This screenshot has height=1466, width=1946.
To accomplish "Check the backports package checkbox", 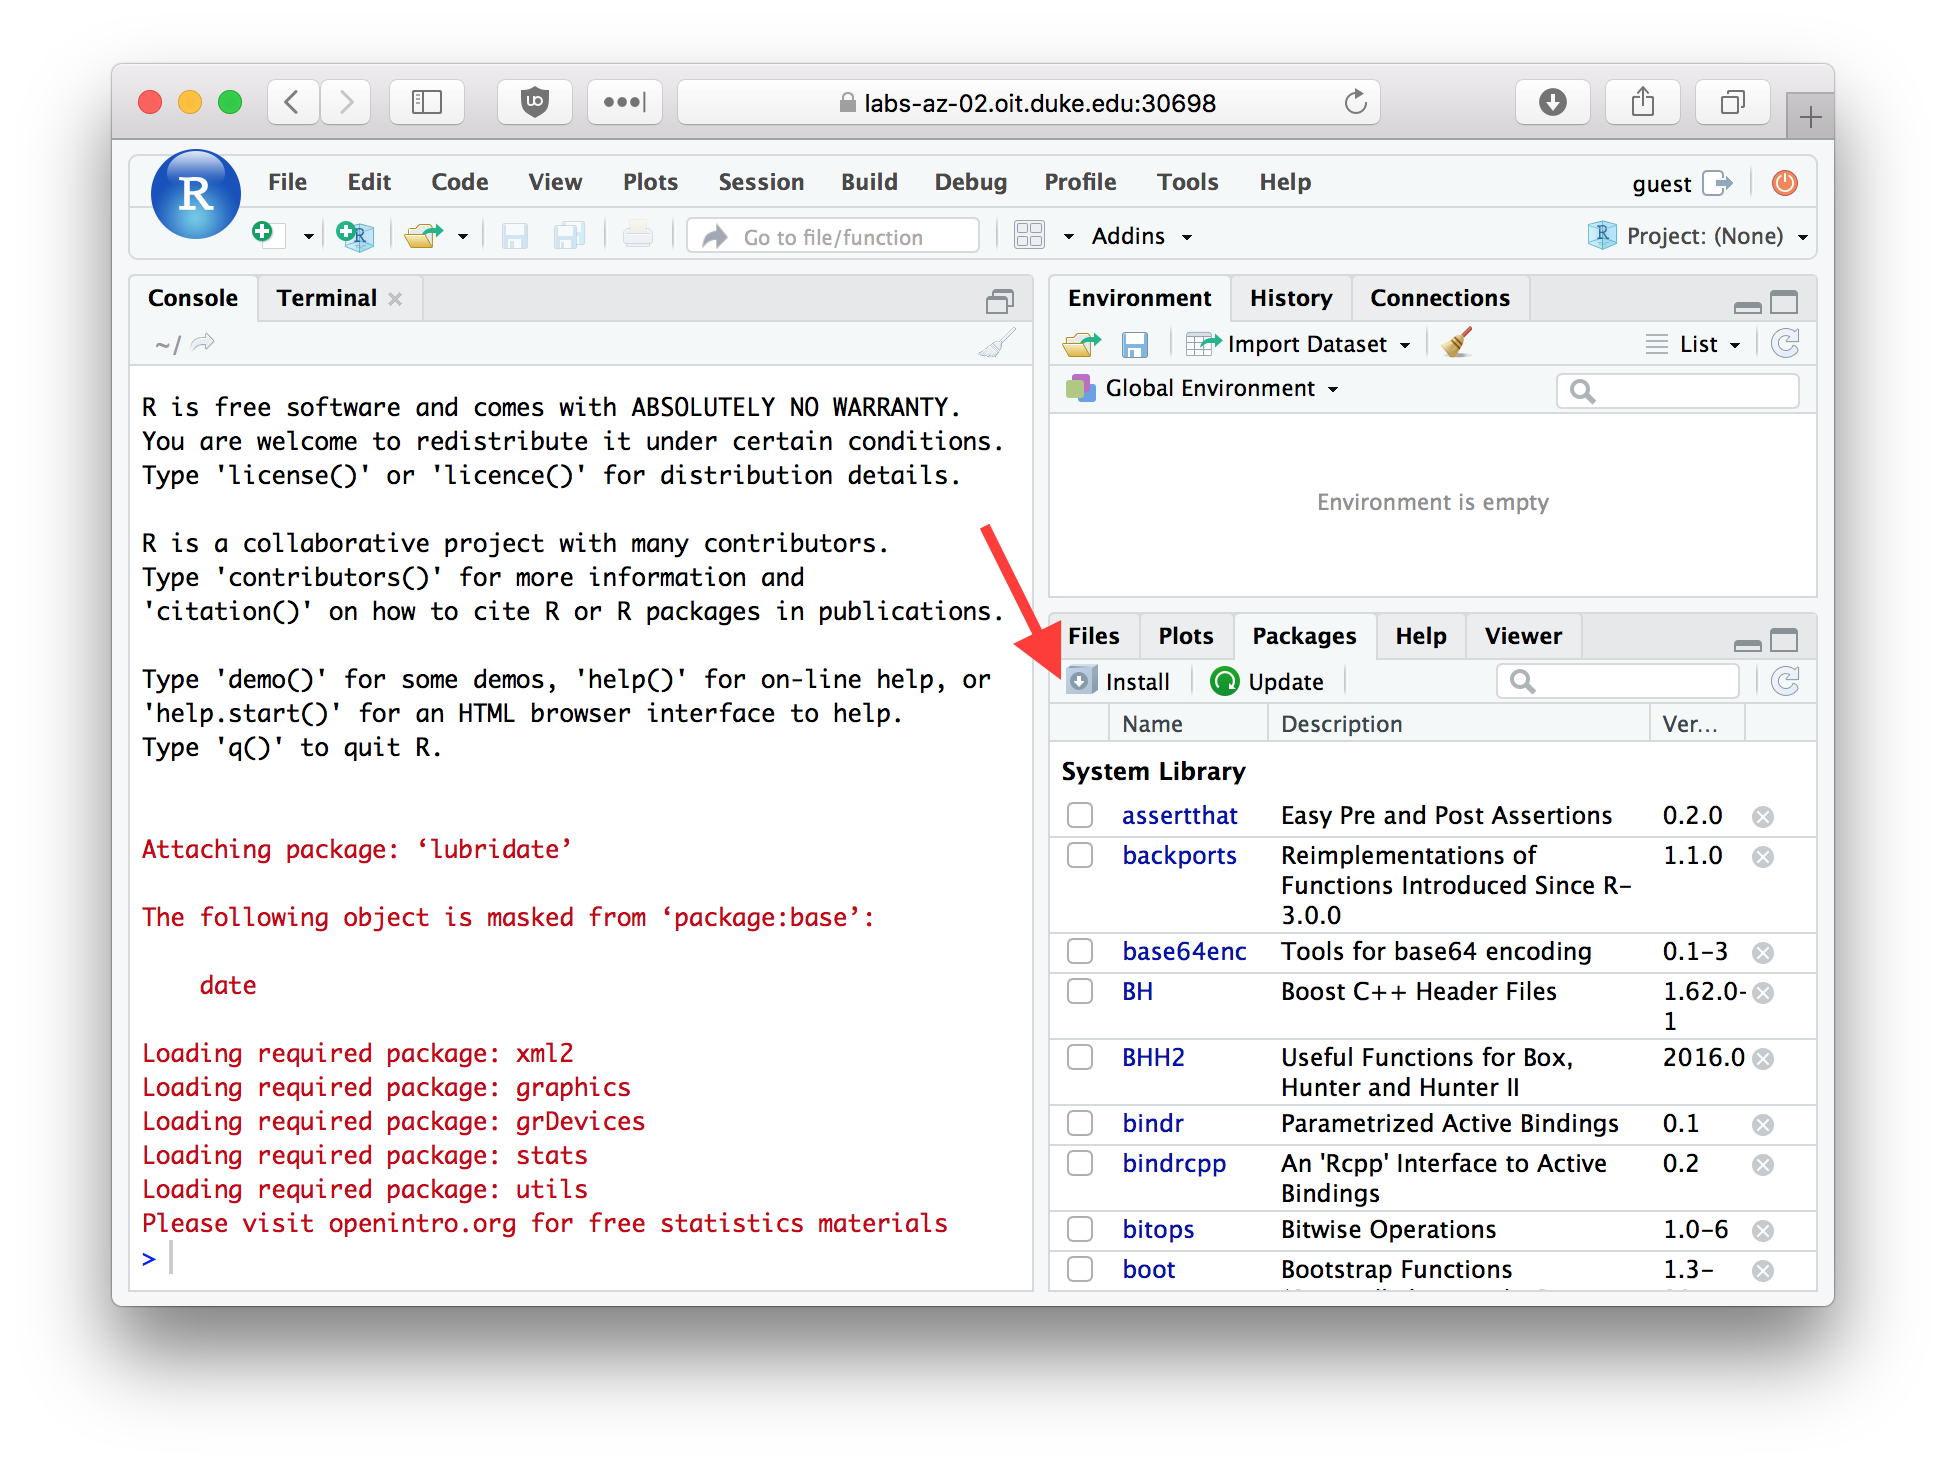I will (x=1080, y=856).
